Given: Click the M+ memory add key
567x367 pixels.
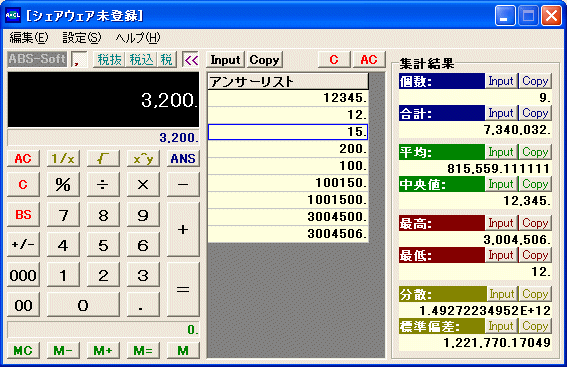Looking at the screenshot, I should (x=103, y=350).
